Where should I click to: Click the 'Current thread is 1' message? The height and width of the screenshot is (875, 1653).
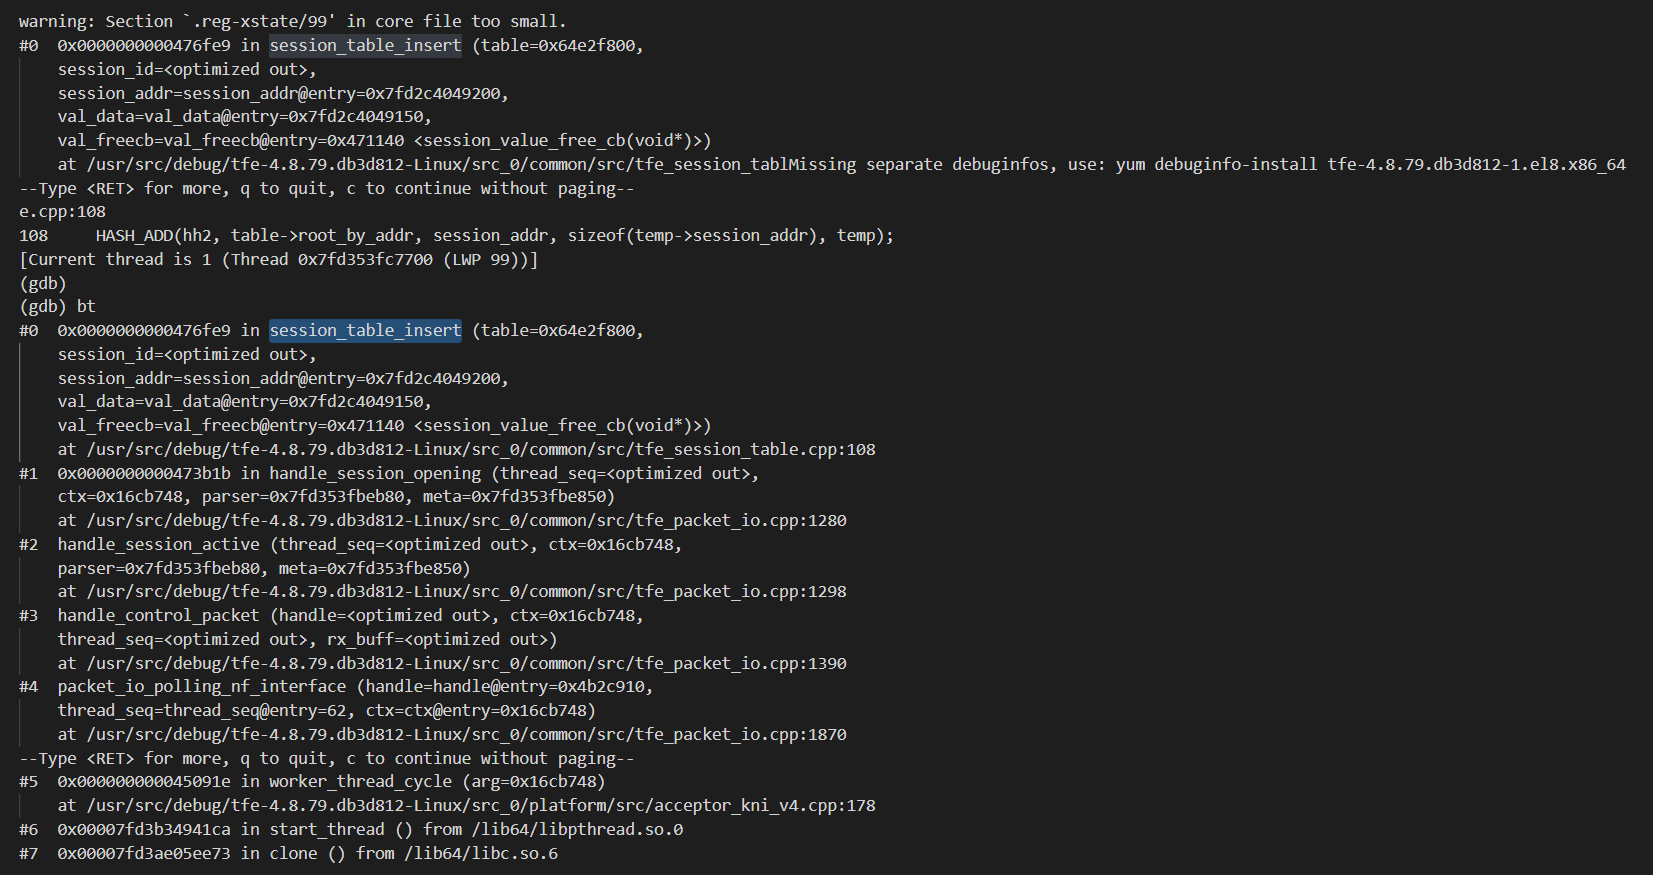(120, 260)
